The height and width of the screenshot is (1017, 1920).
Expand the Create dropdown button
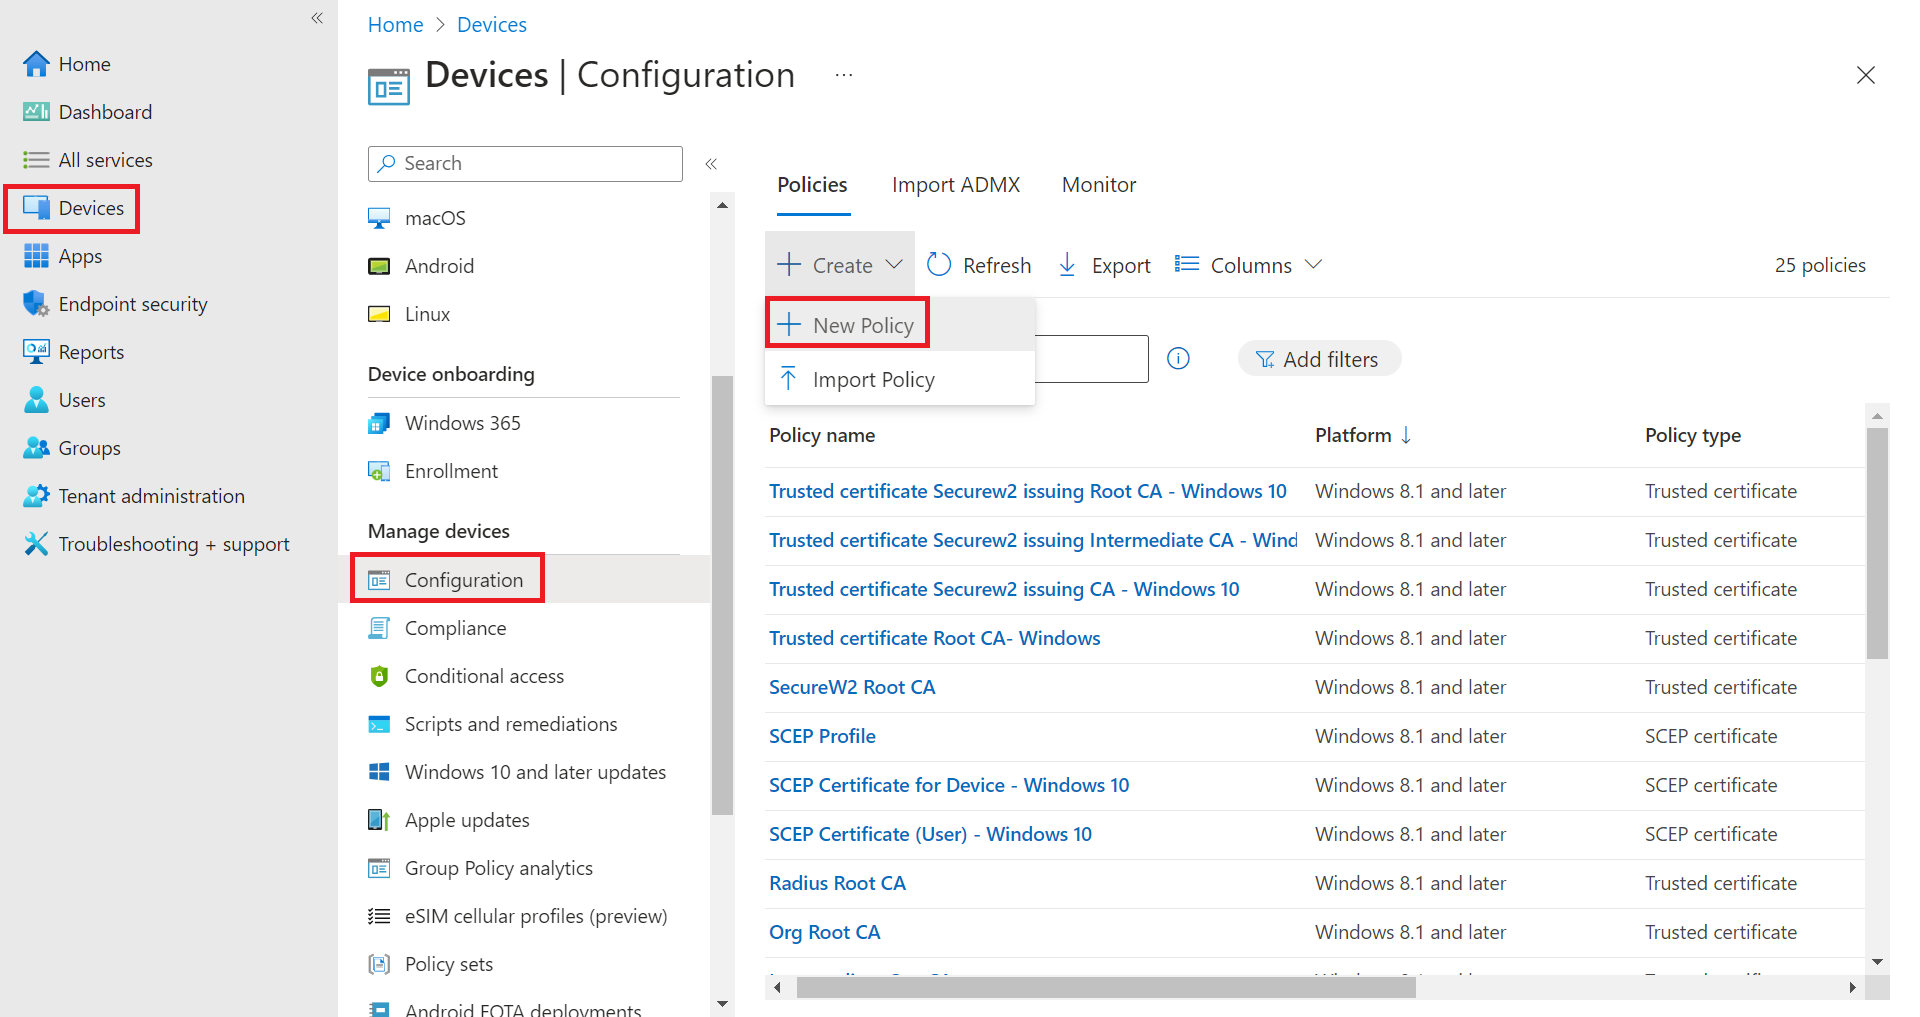[x=840, y=265]
